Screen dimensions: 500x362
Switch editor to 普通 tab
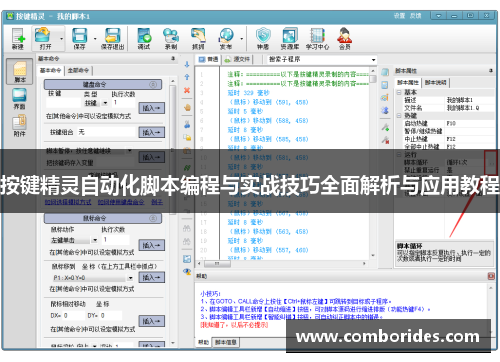point(208,59)
